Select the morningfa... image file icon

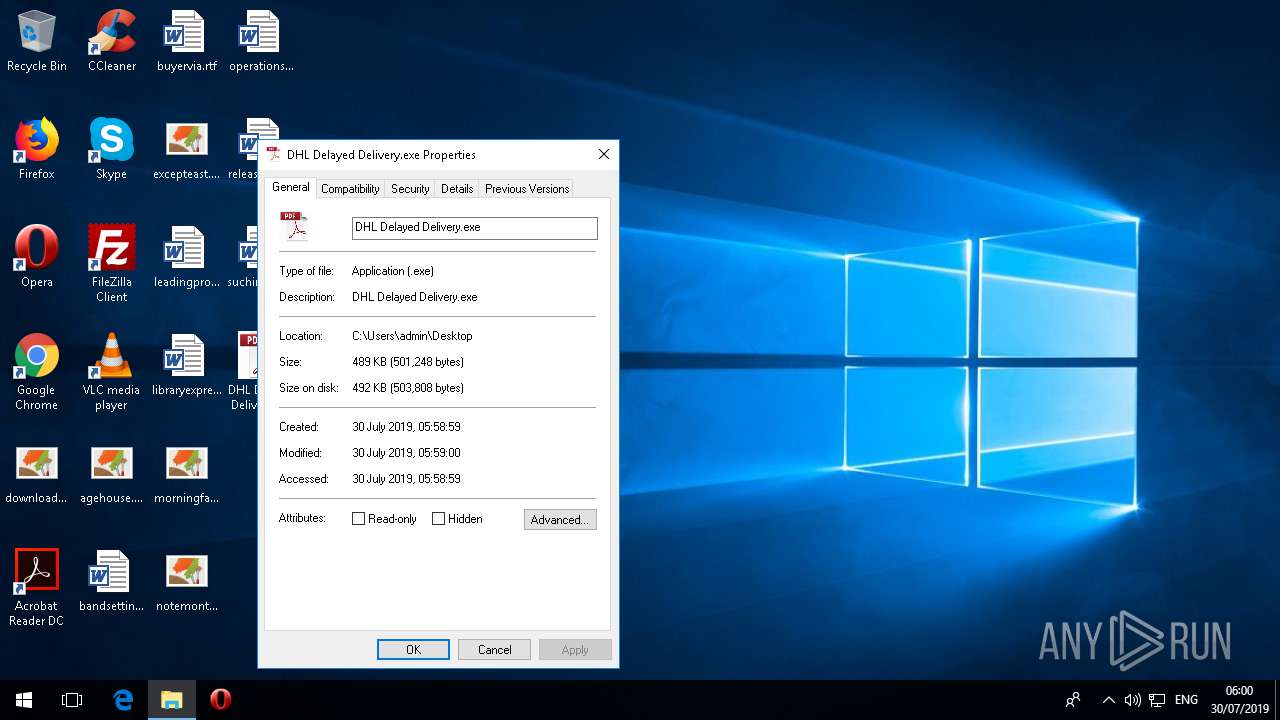186,473
